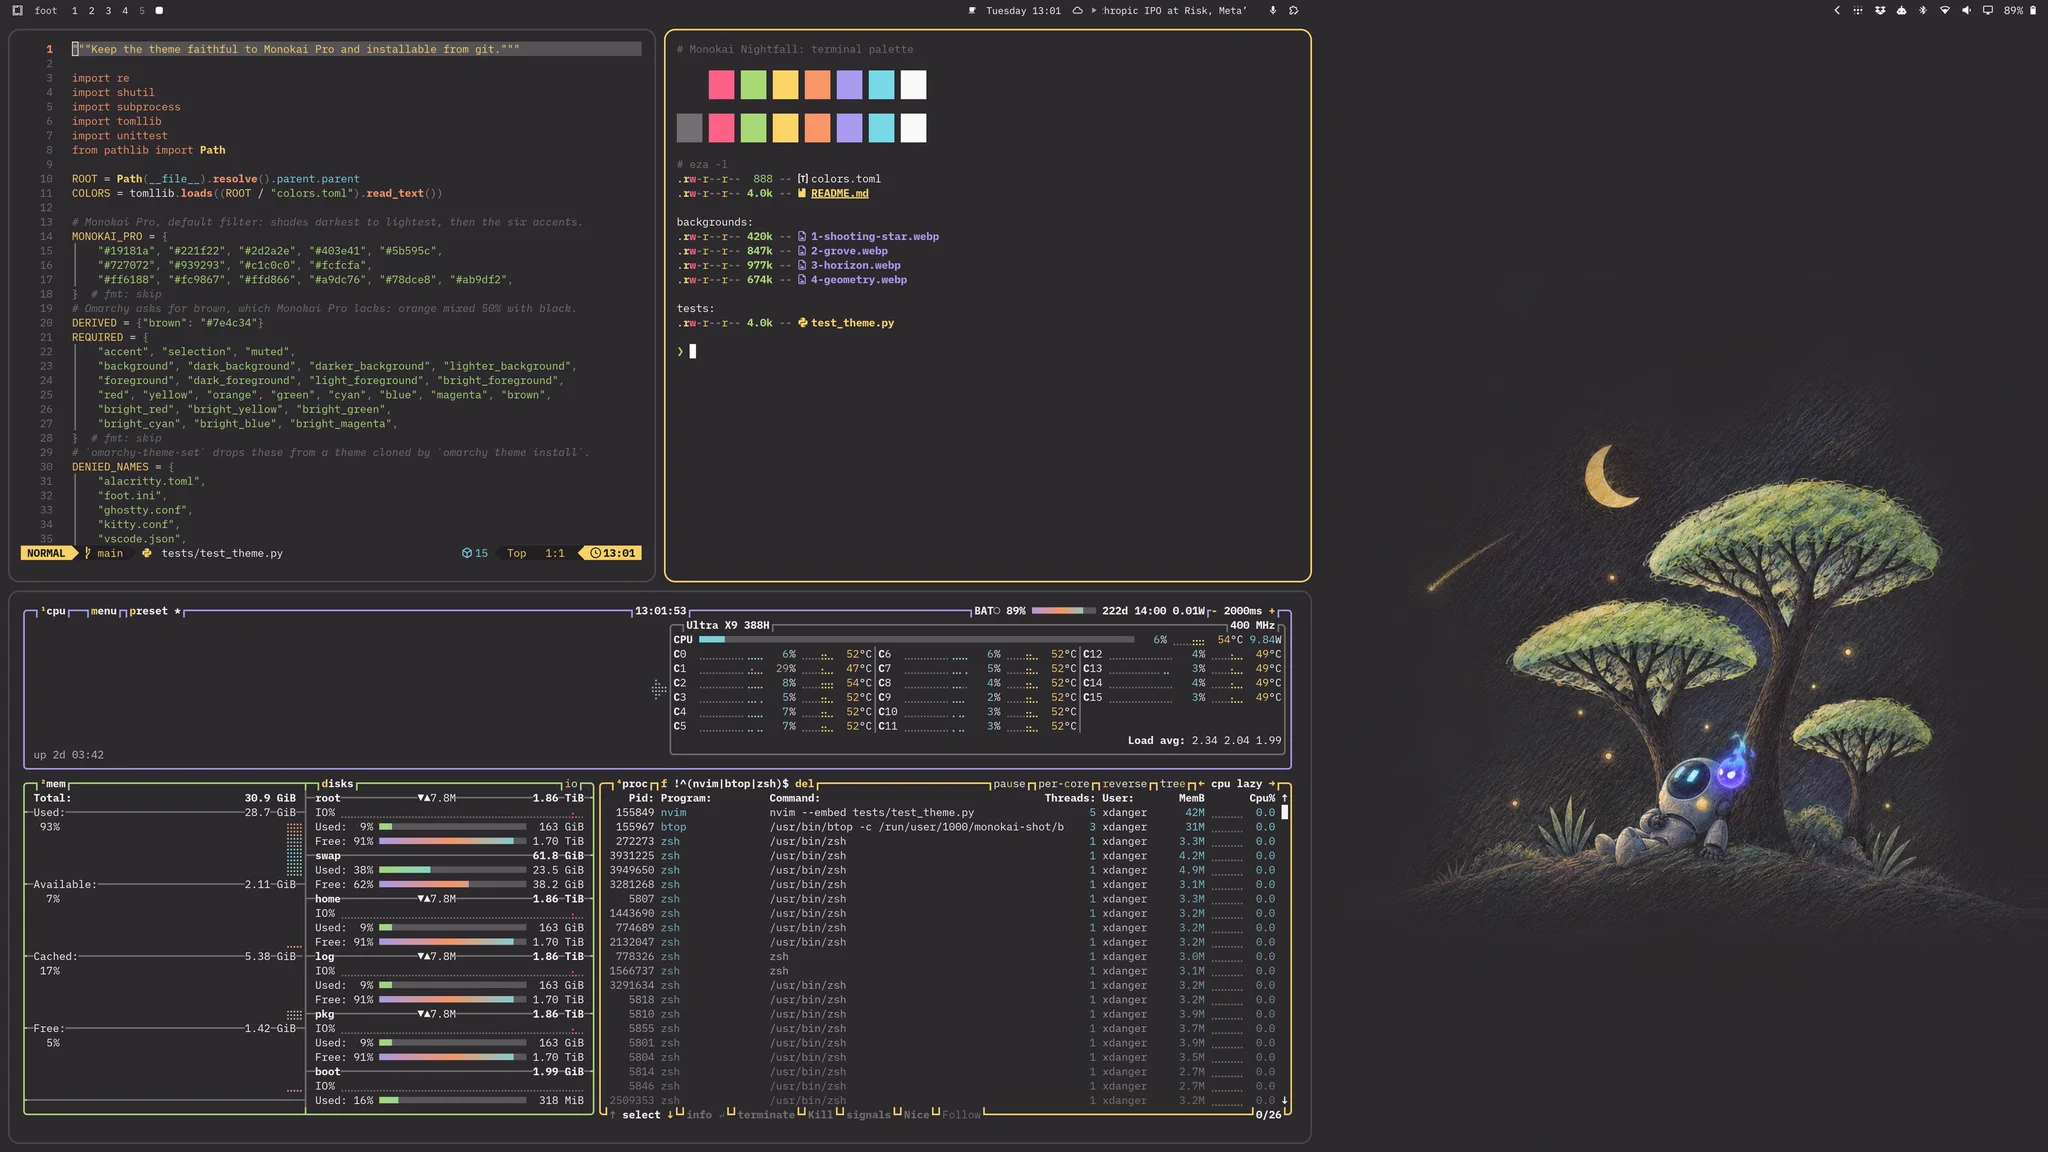Click the purple swatch in second palette row
The width and height of the screenshot is (2048, 1152).
[x=849, y=128]
